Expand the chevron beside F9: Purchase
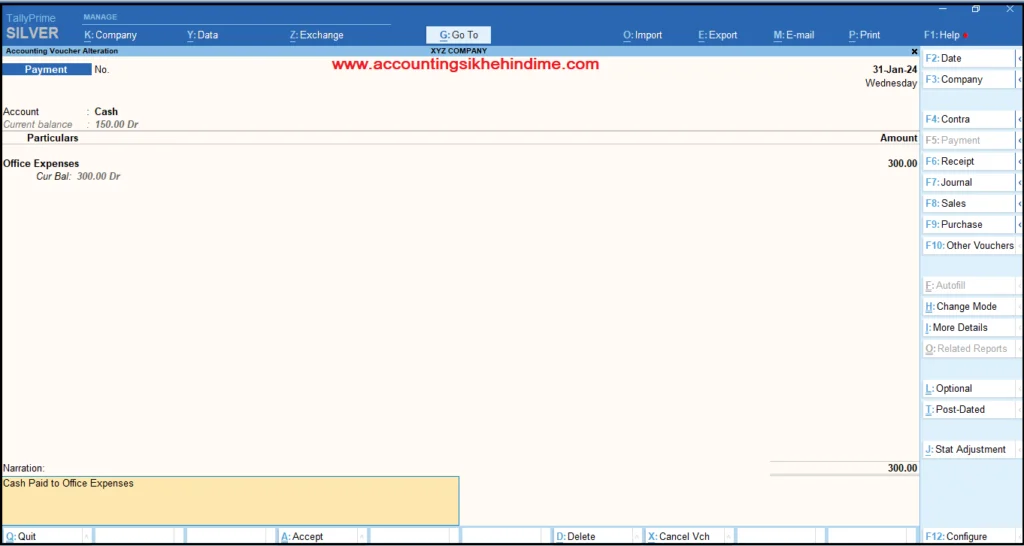 click(1019, 224)
